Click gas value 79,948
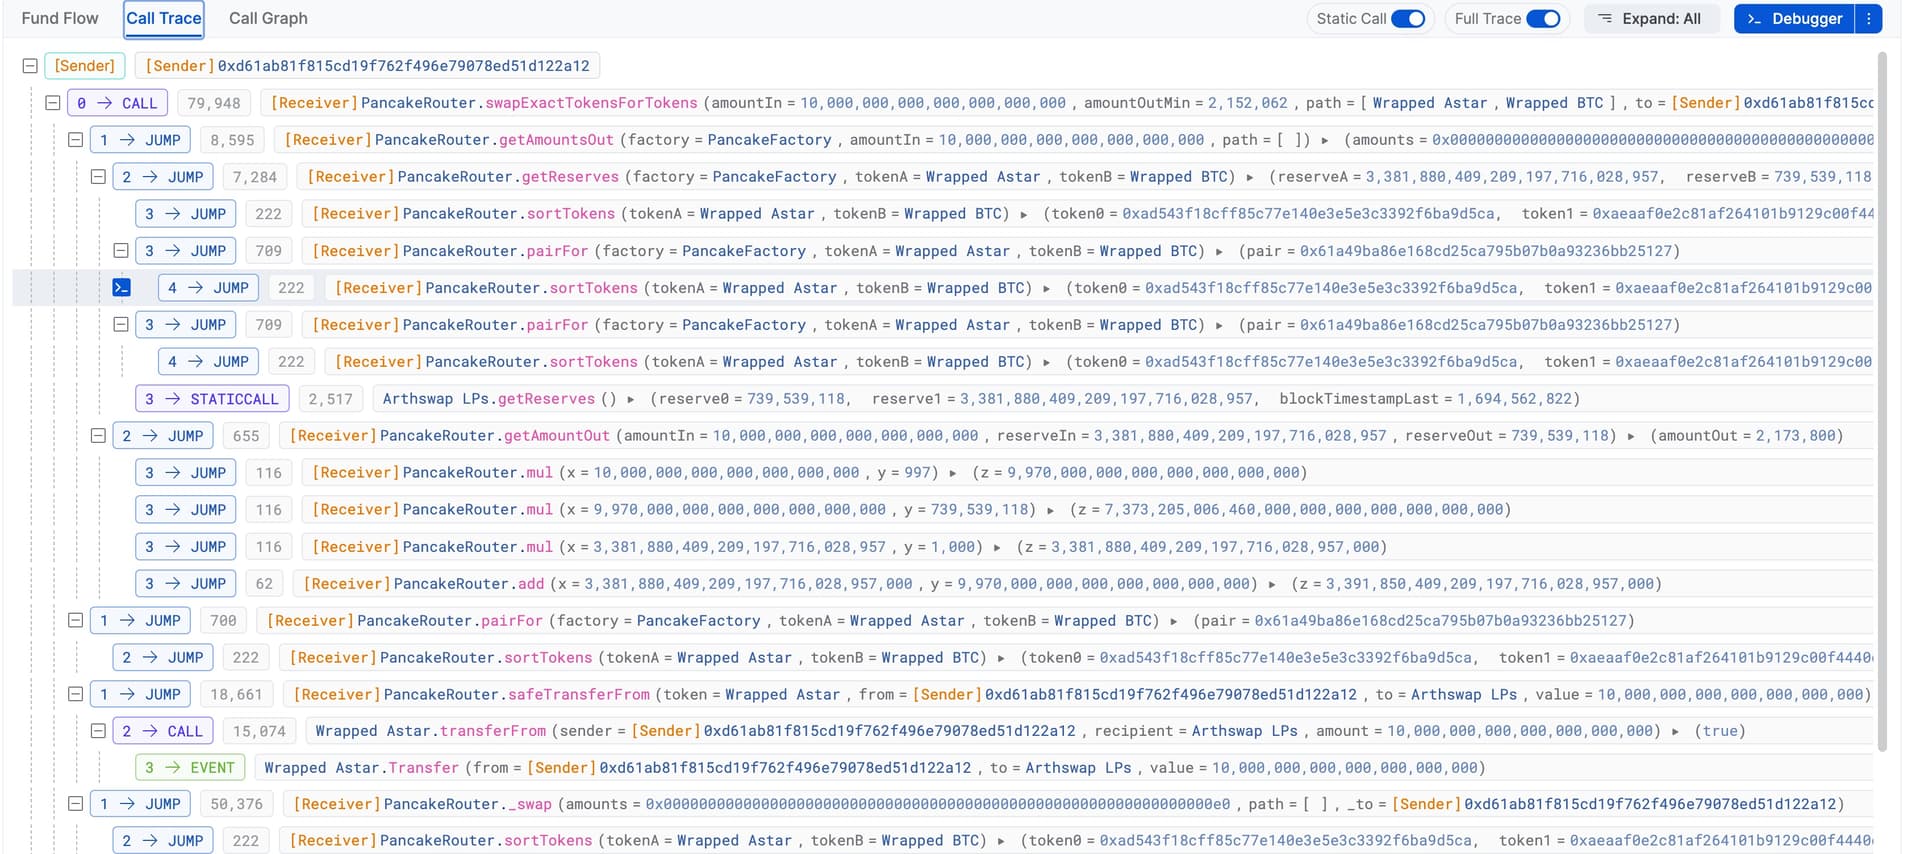 click(214, 103)
